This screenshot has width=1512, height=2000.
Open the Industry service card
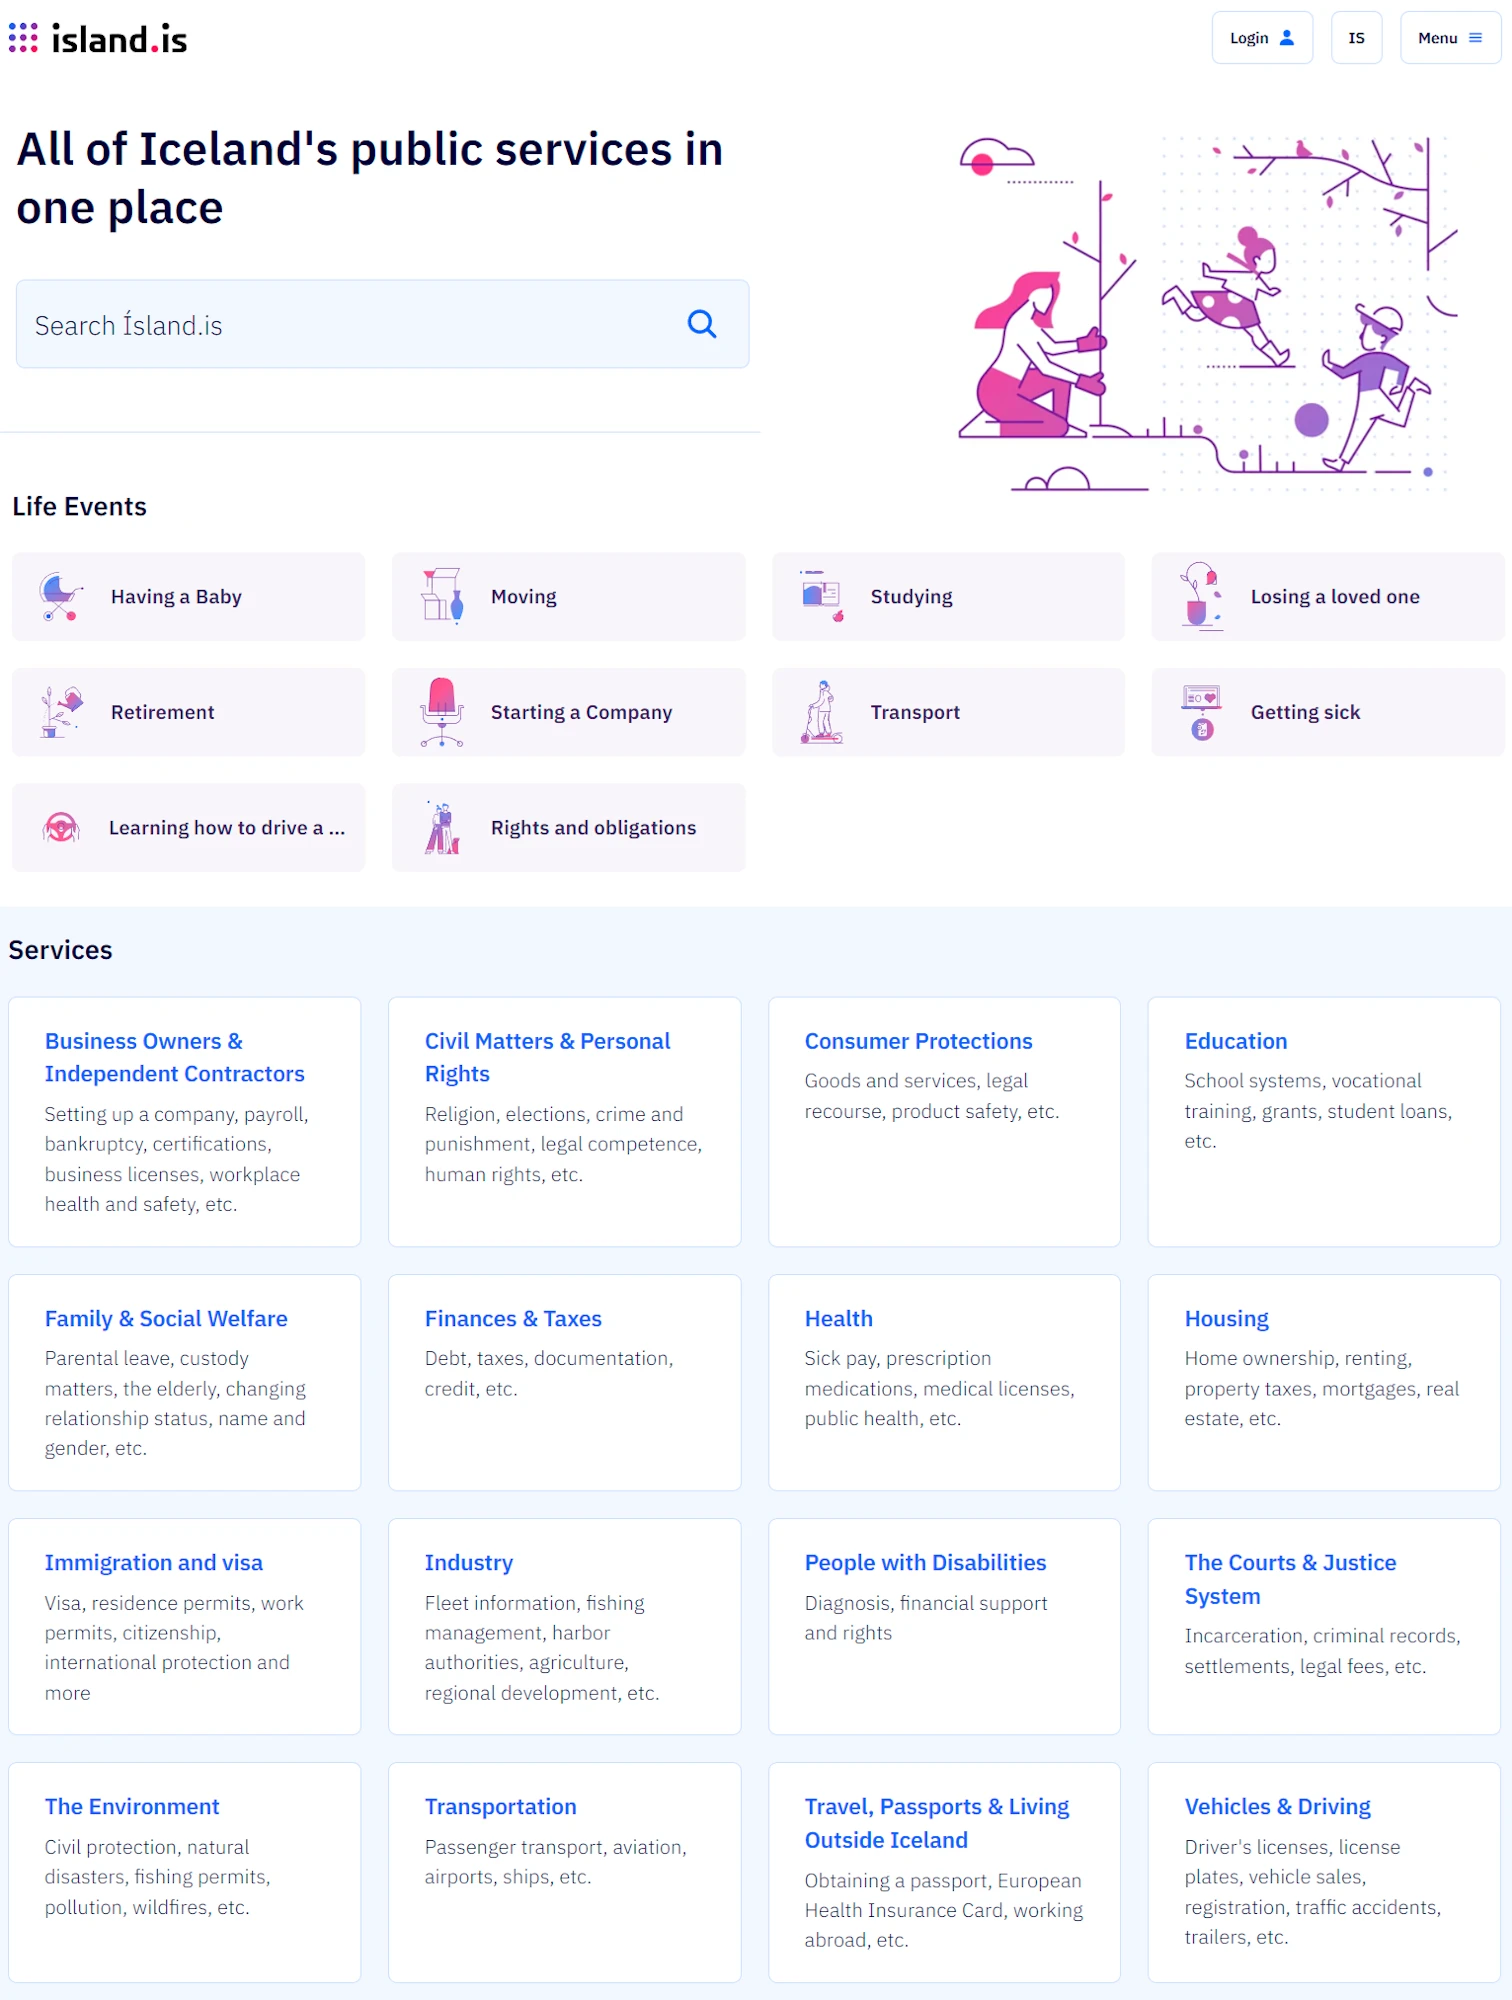point(565,1627)
